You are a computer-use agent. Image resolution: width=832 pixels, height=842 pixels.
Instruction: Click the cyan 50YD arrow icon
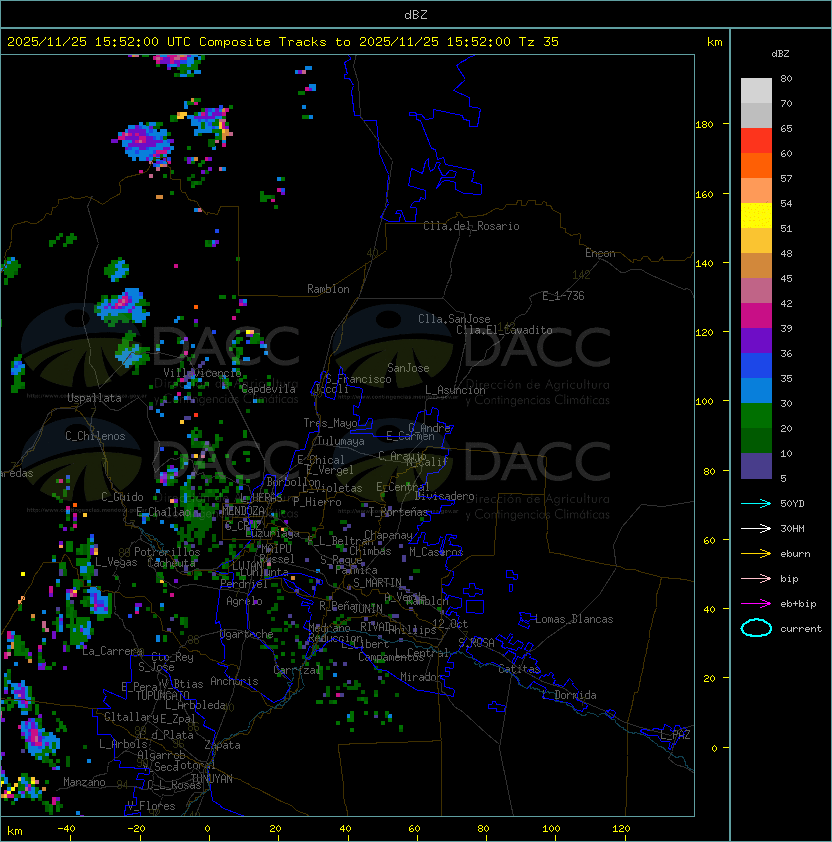point(756,503)
